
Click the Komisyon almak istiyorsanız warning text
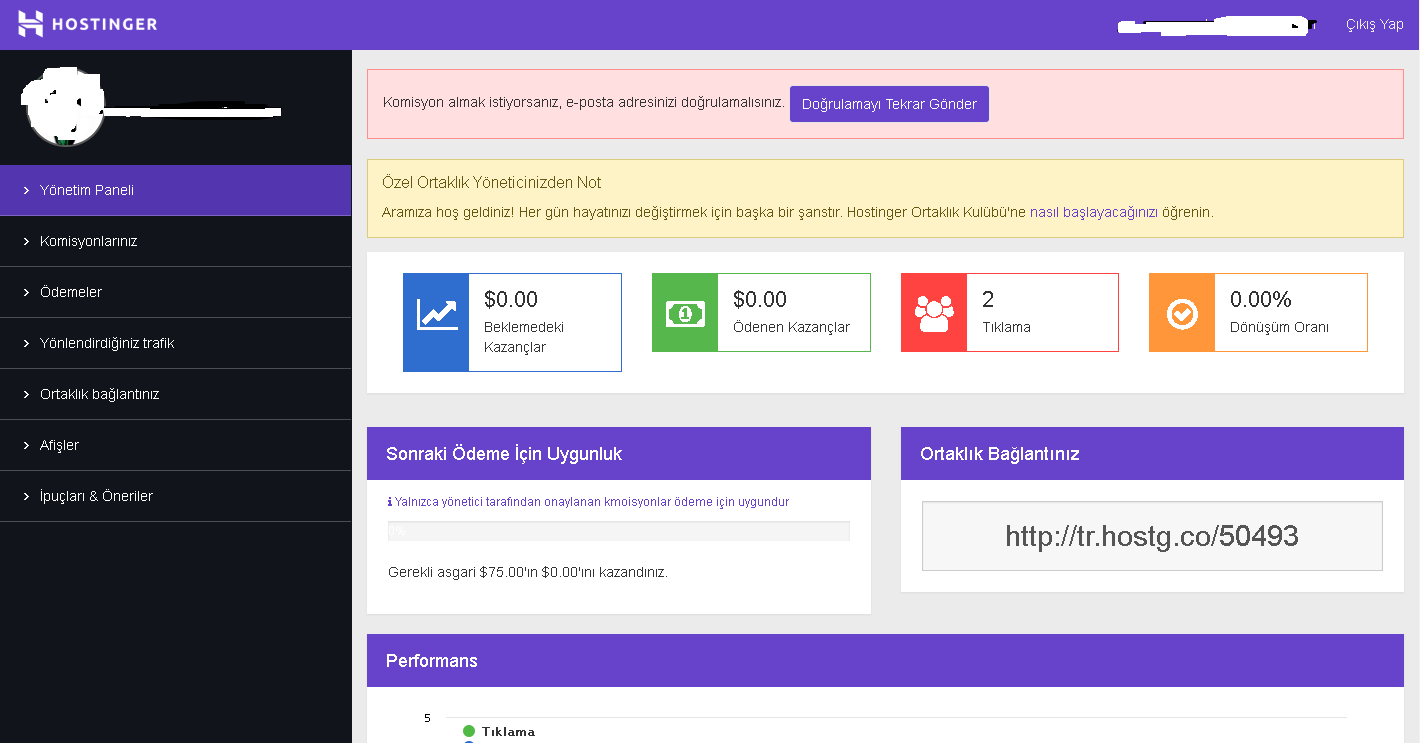[x=583, y=103]
